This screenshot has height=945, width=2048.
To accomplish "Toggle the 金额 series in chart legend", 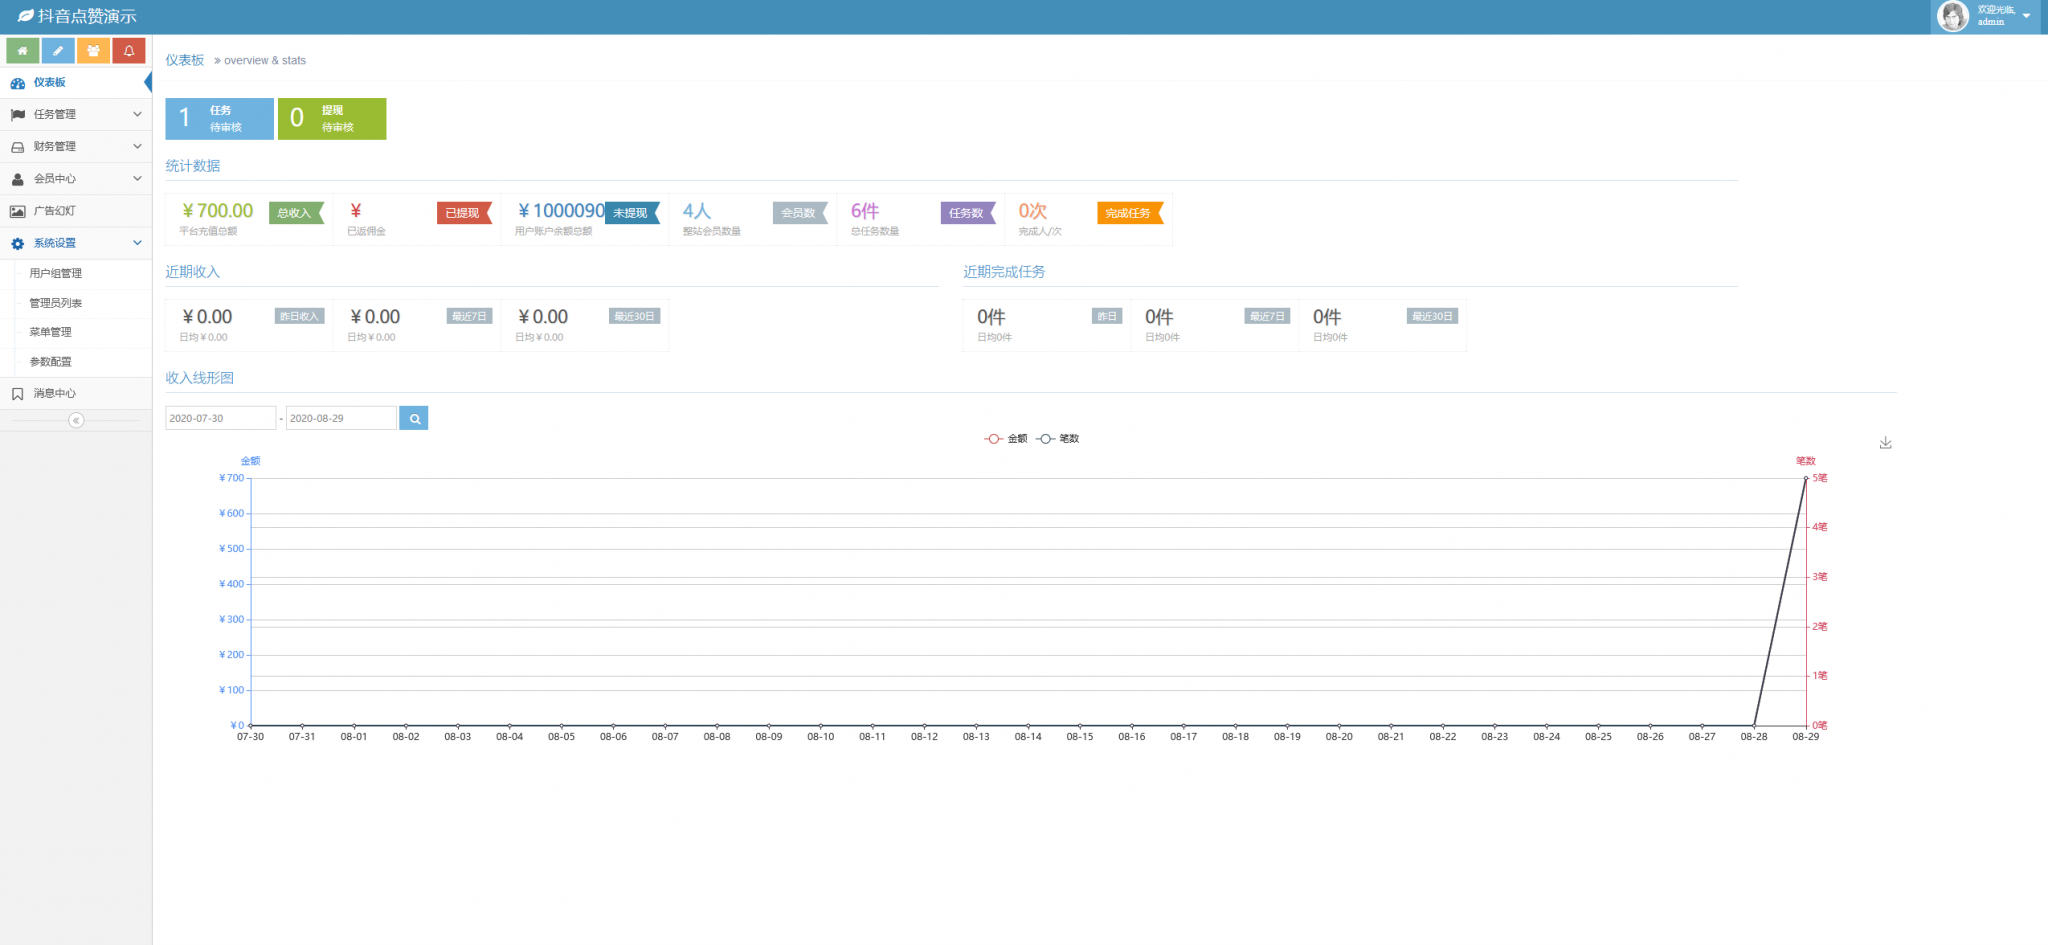I will pos(1006,439).
